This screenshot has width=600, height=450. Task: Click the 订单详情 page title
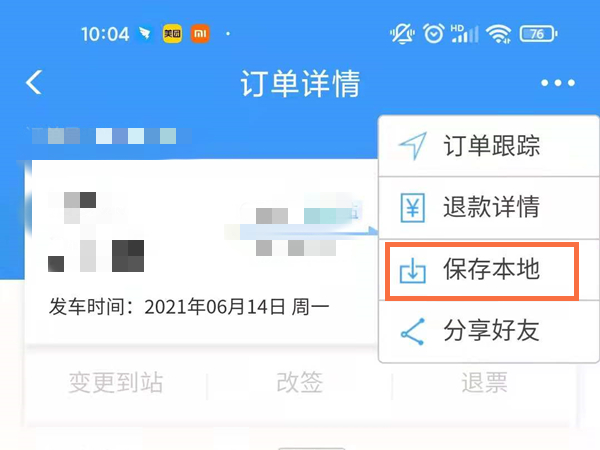[300, 83]
